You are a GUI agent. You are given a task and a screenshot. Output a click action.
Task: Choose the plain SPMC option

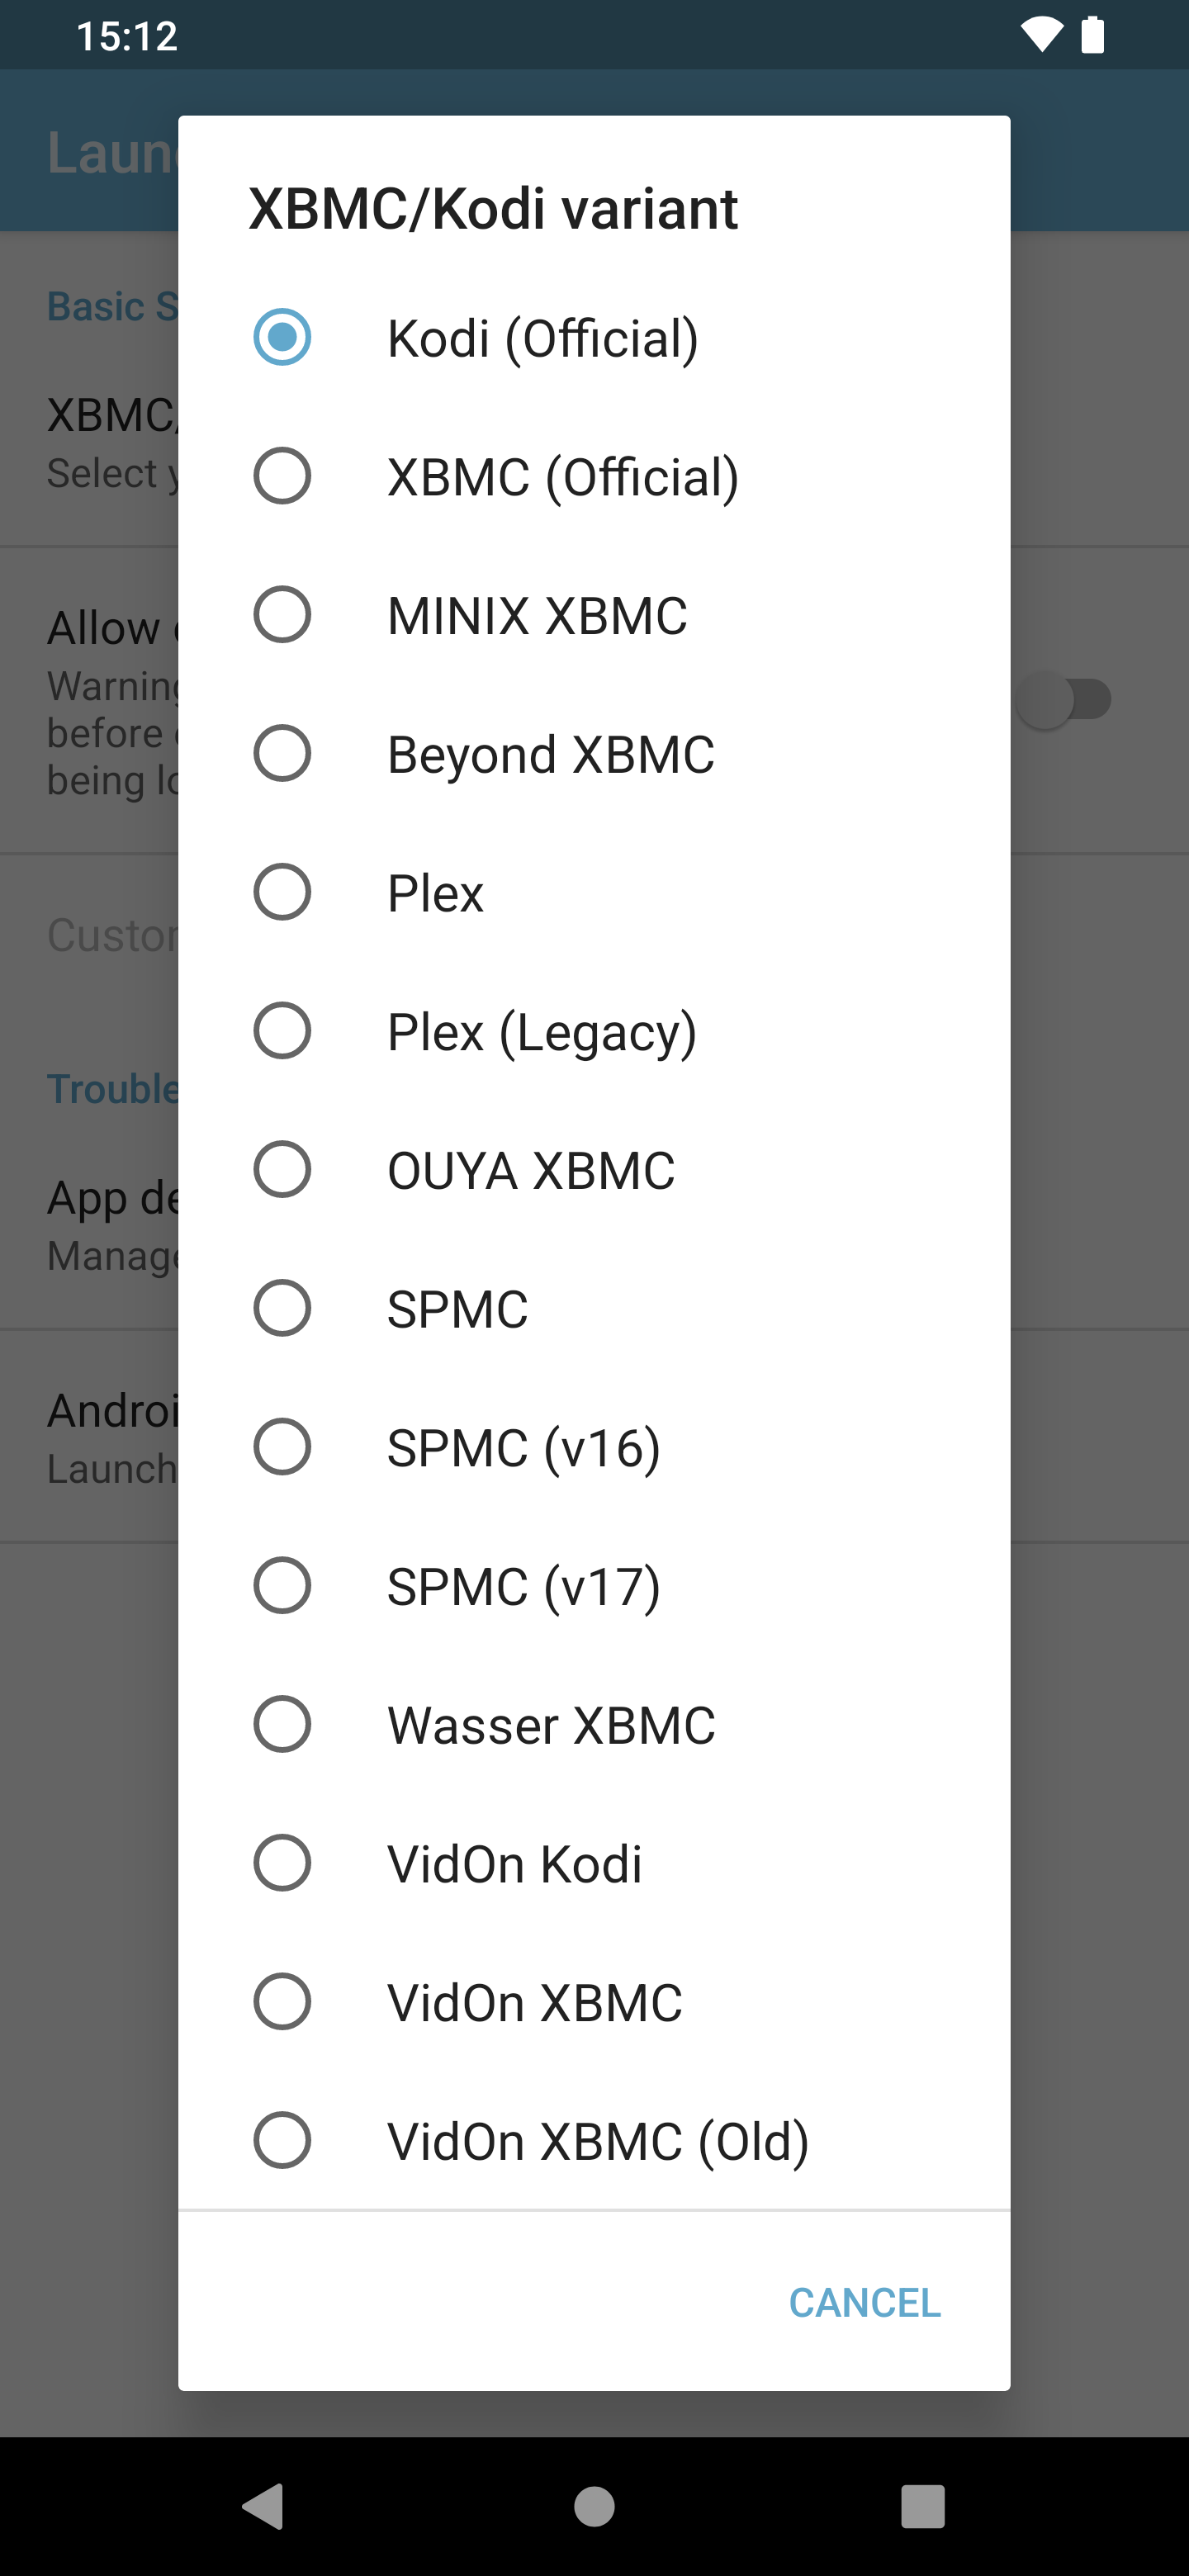point(282,1308)
